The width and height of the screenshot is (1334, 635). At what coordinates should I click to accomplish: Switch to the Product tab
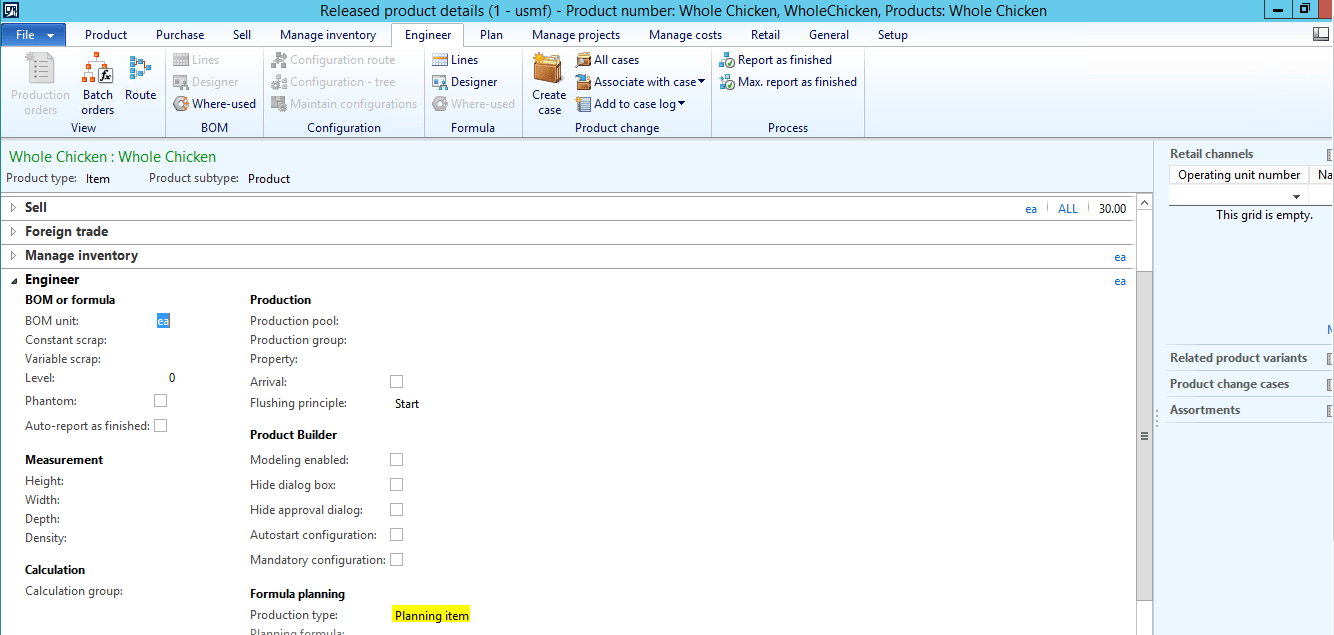106,35
